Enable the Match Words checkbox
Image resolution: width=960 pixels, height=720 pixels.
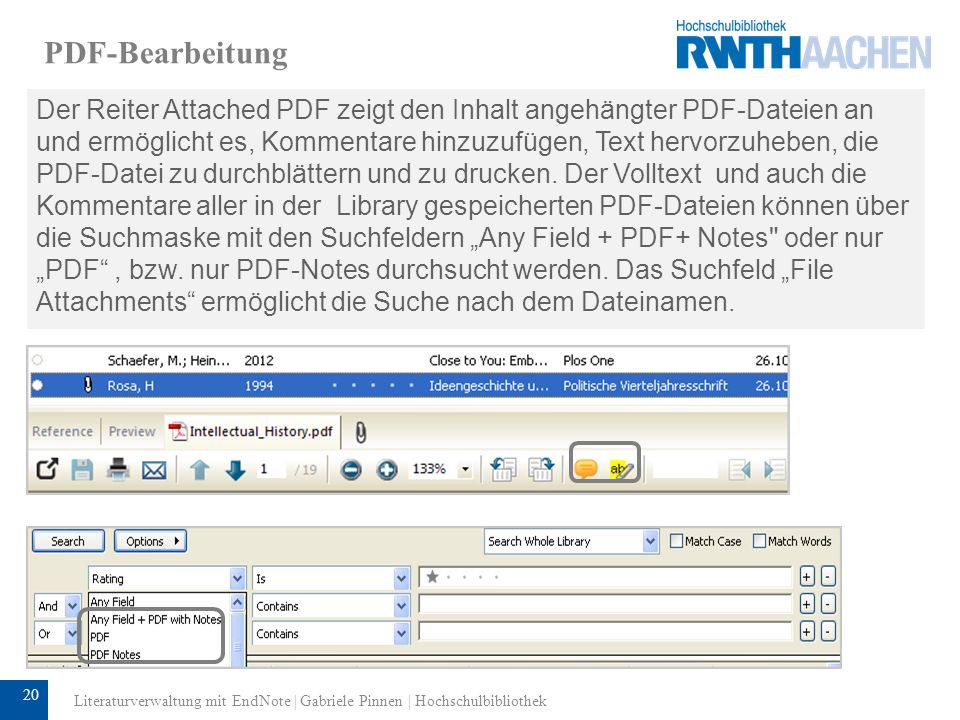click(759, 541)
